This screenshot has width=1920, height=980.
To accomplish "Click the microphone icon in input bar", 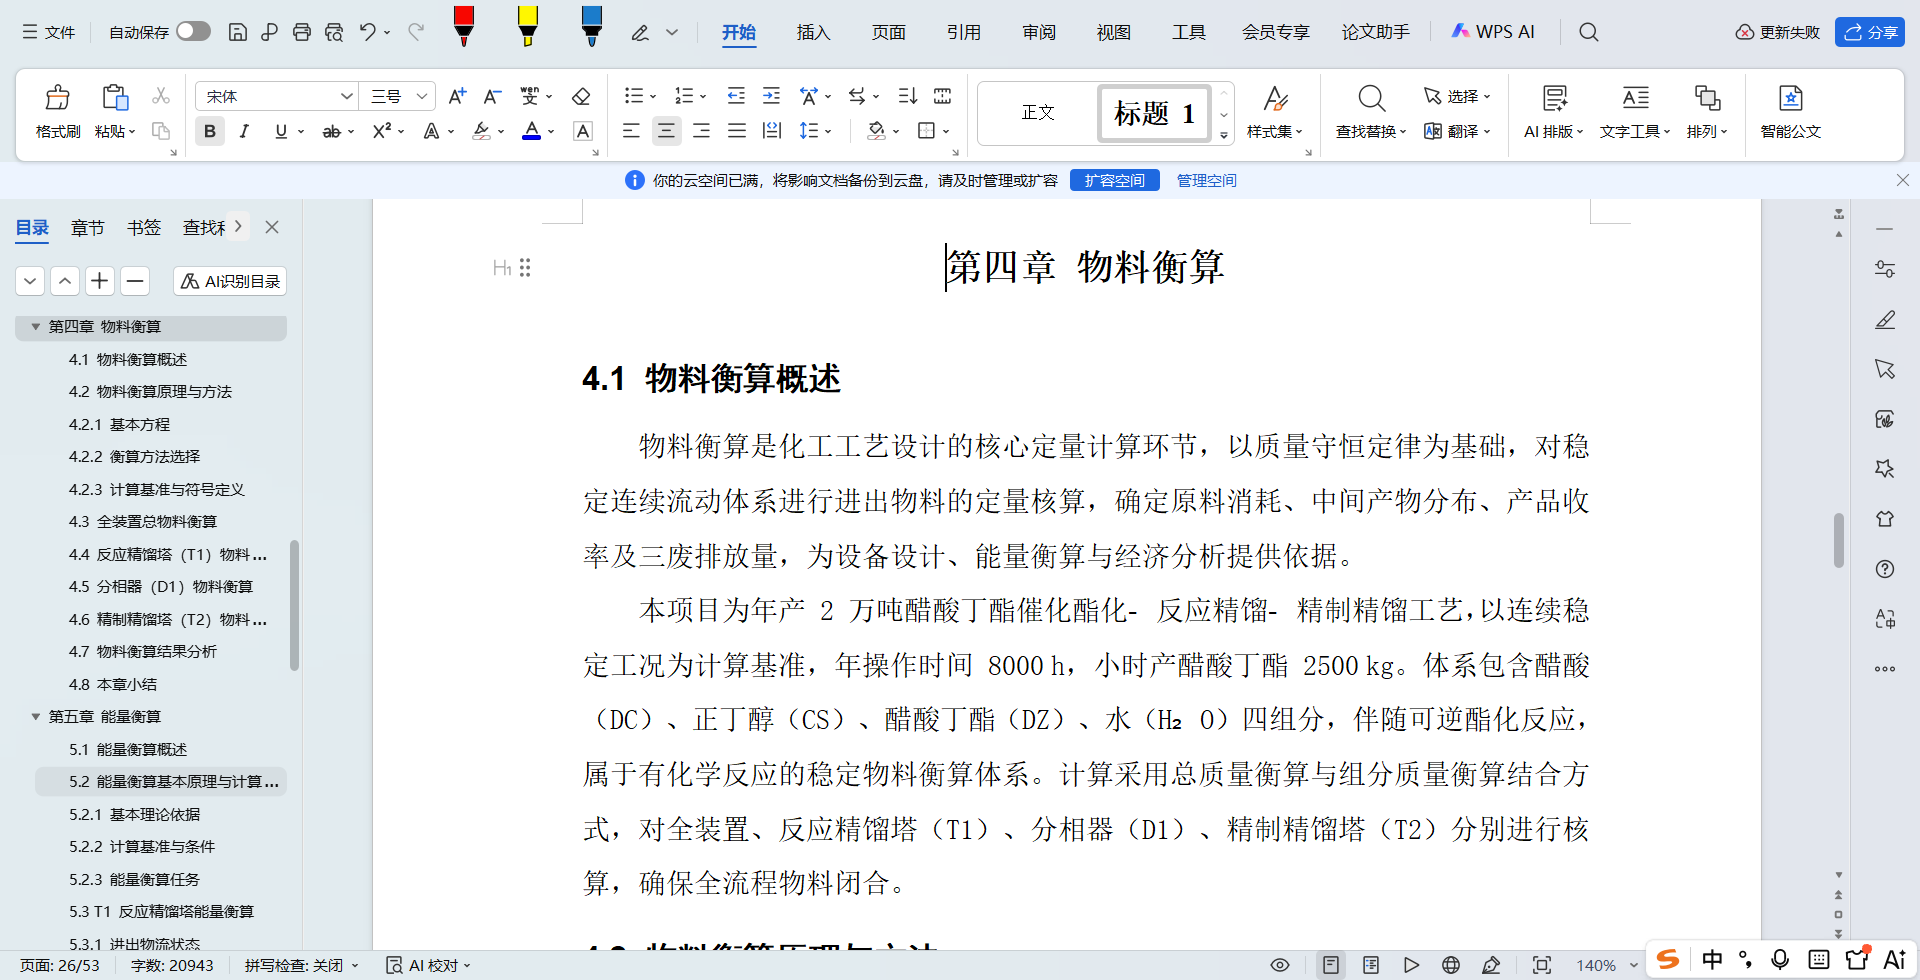I will click(x=1780, y=959).
